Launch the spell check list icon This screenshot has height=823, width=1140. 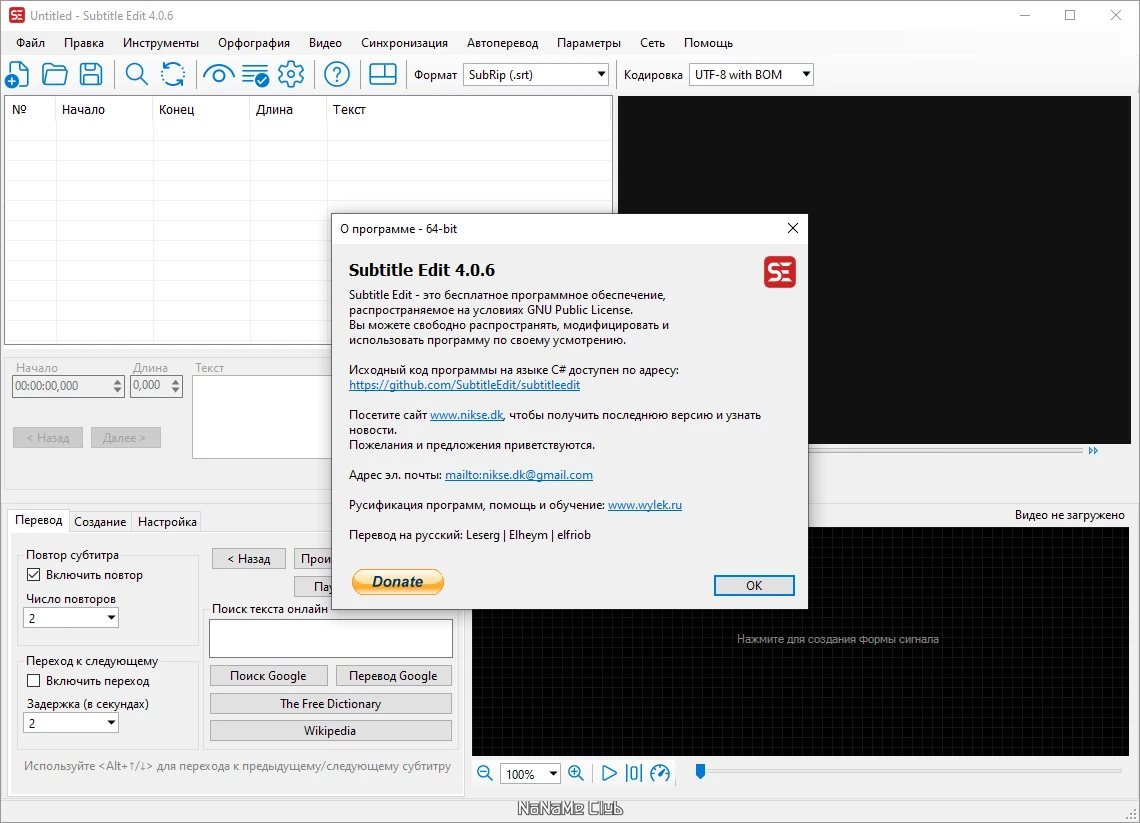click(255, 74)
